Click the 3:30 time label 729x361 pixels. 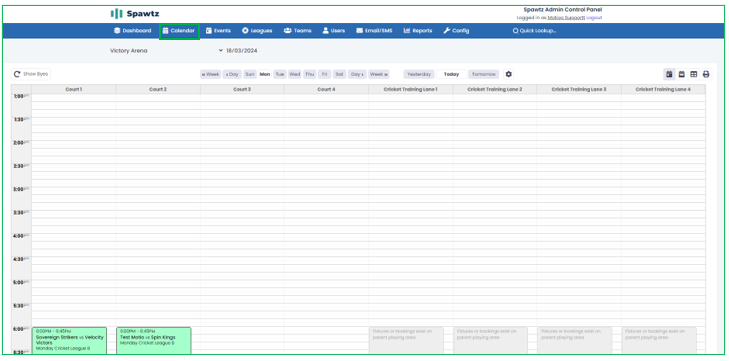pos(21,213)
